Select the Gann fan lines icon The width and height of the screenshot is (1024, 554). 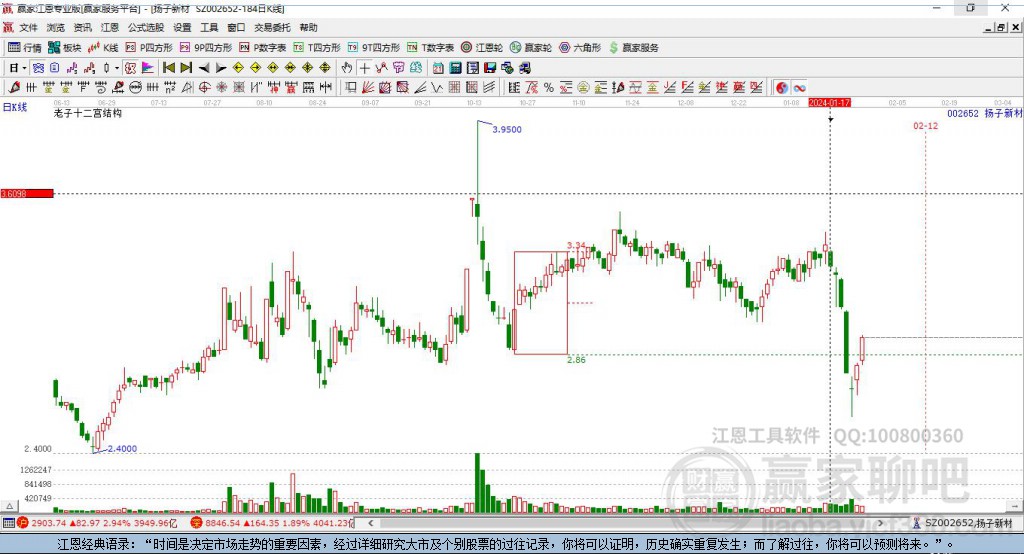pos(368,88)
